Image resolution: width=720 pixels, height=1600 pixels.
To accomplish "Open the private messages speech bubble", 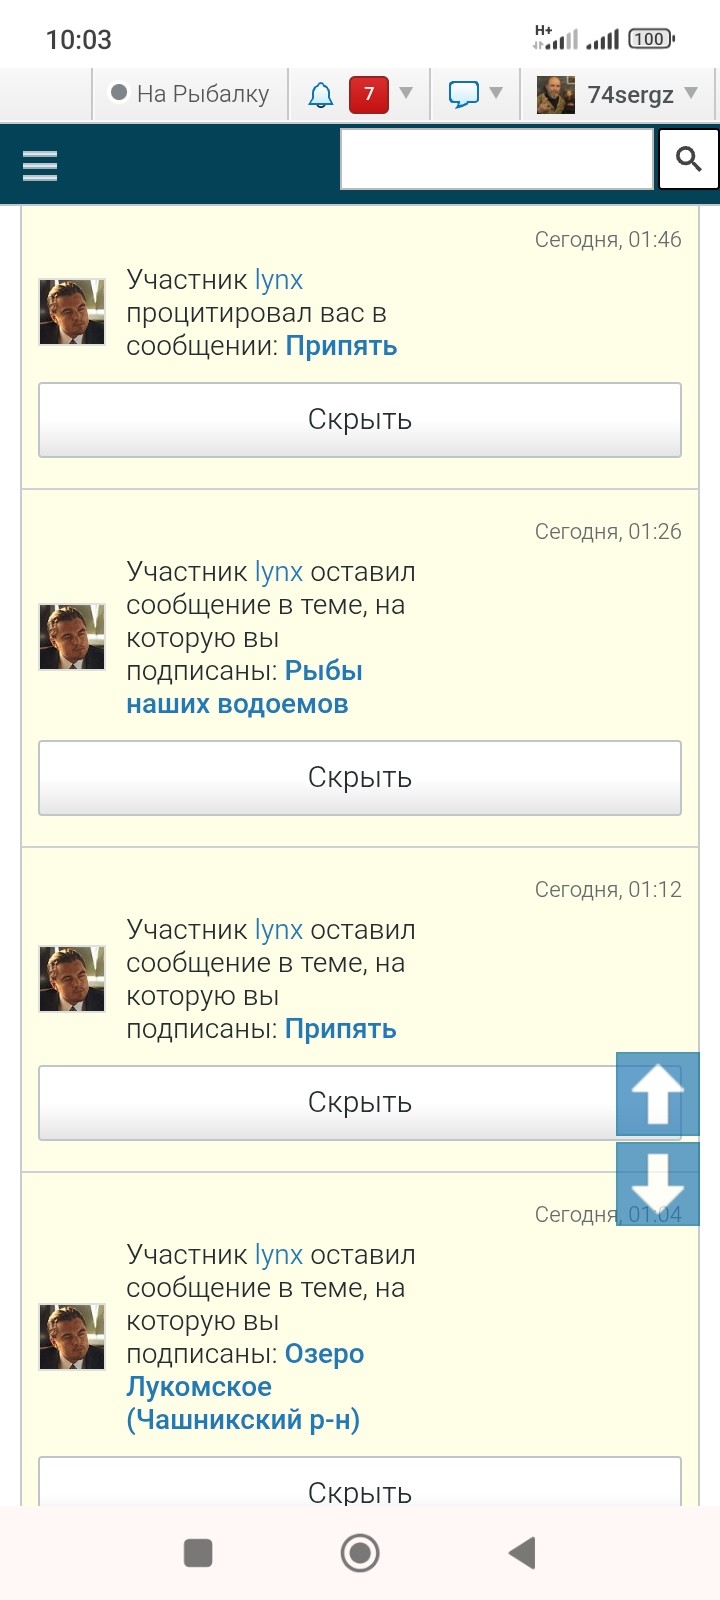I will point(463,95).
